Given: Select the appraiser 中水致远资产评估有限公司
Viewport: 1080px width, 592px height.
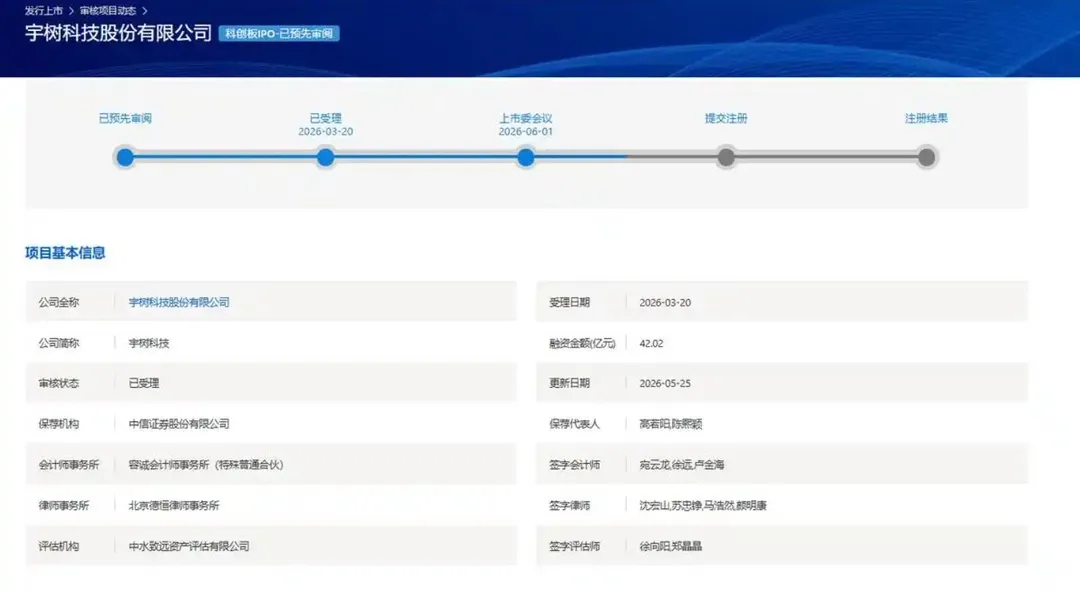Looking at the screenshot, I should point(189,546).
